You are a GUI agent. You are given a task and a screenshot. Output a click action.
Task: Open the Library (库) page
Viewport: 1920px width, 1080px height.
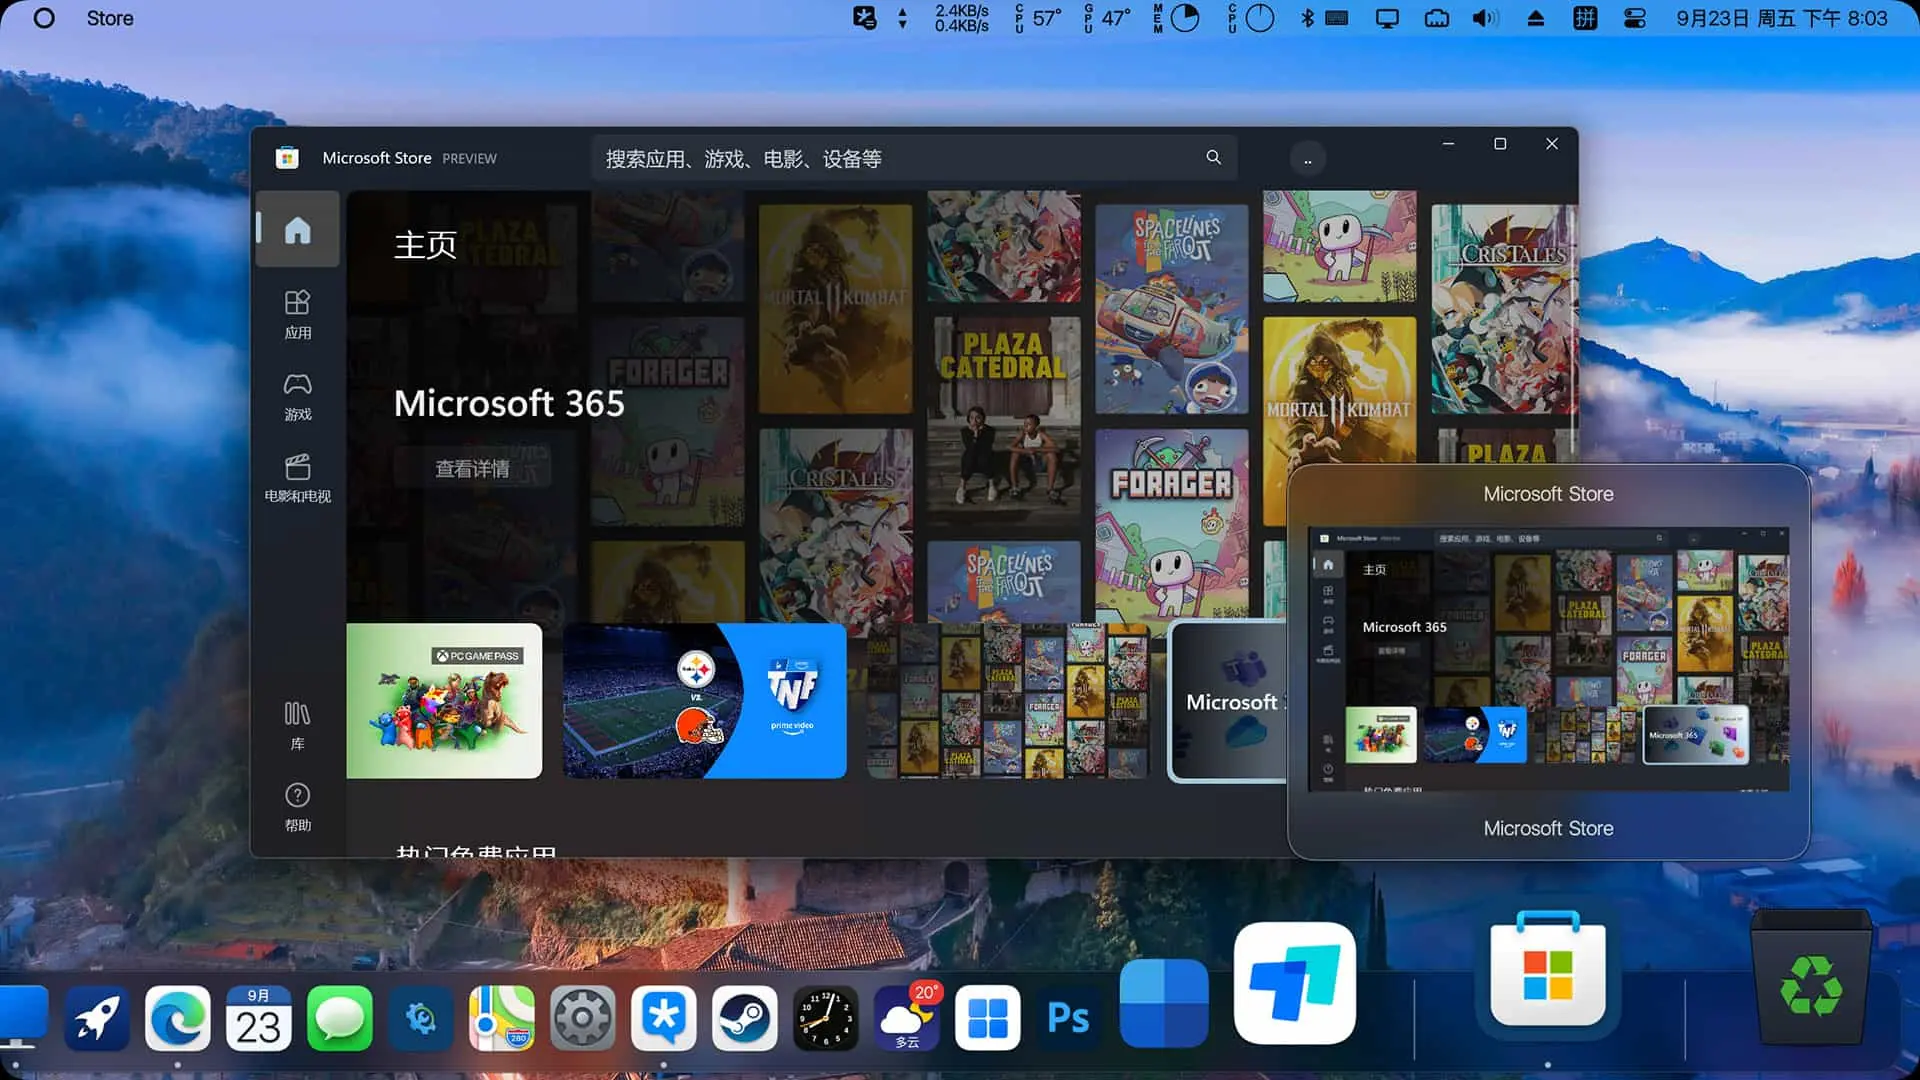(297, 725)
